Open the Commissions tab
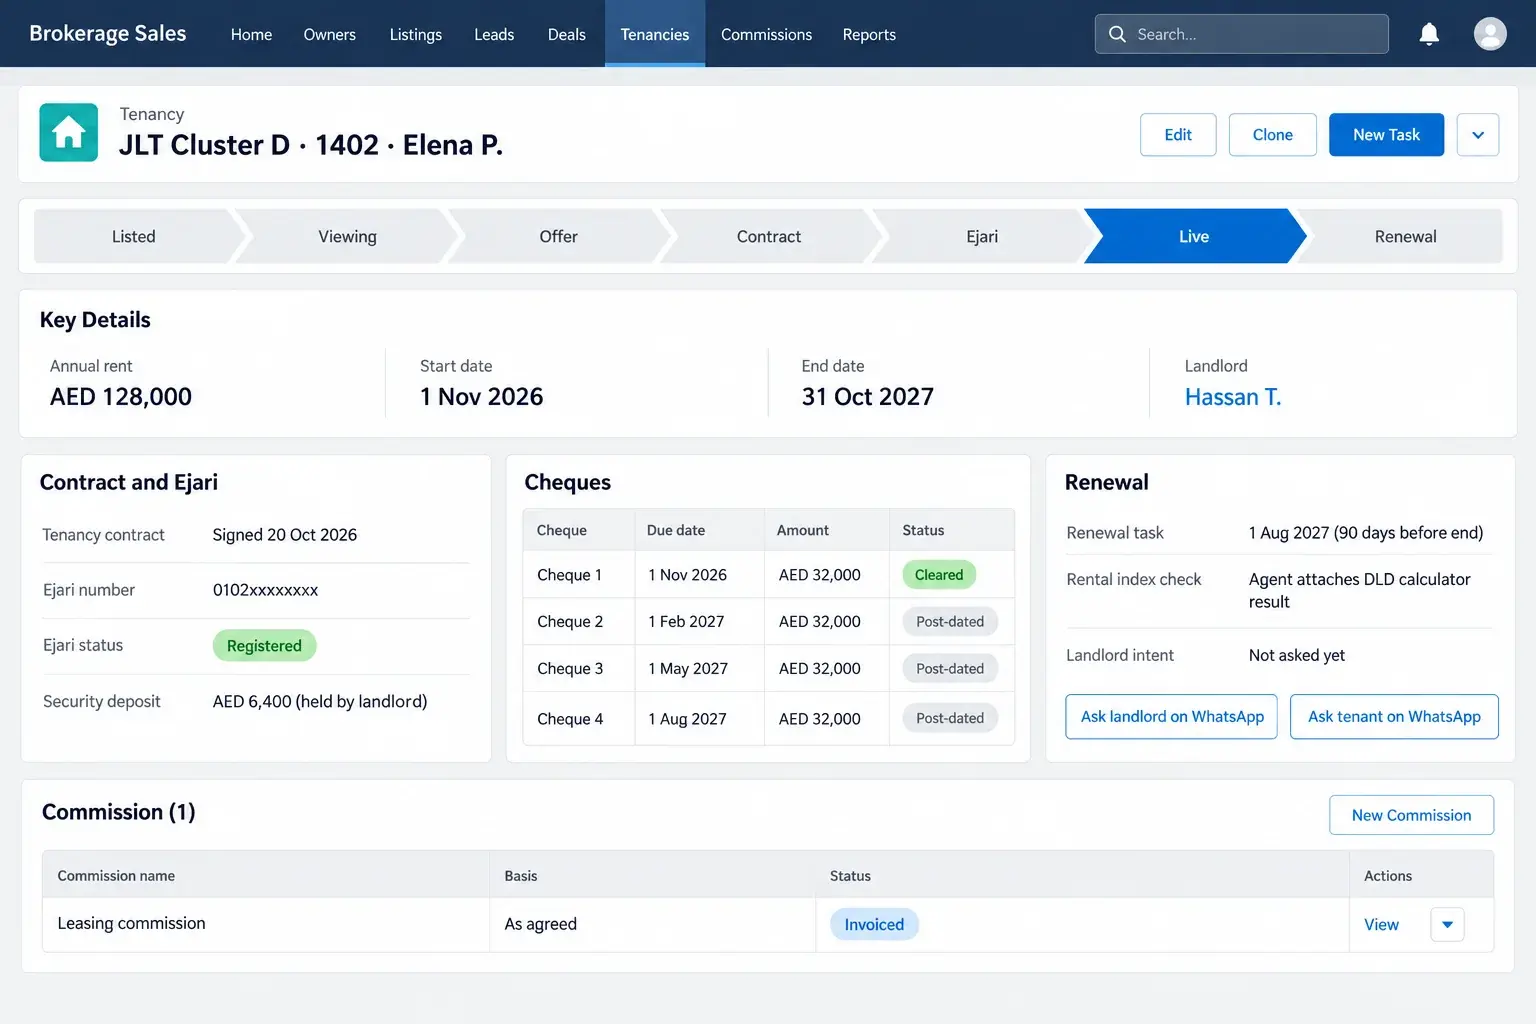 tap(766, 34)
